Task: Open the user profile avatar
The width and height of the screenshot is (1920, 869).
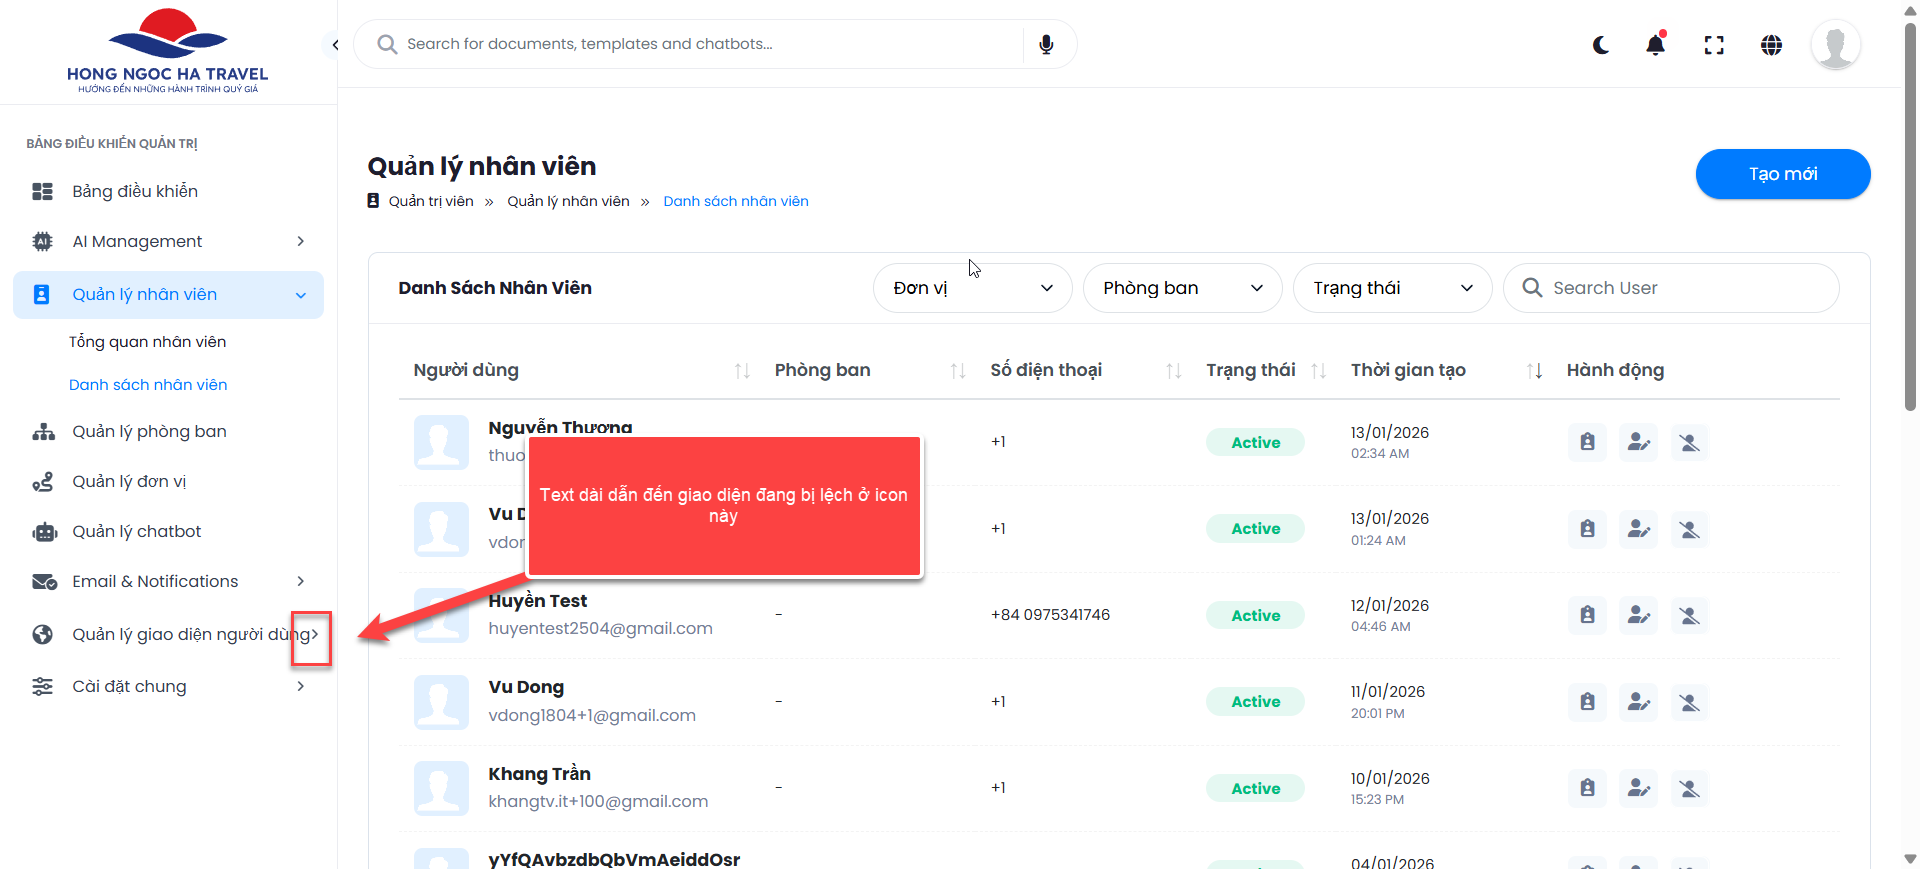Action: (1835, 45)
